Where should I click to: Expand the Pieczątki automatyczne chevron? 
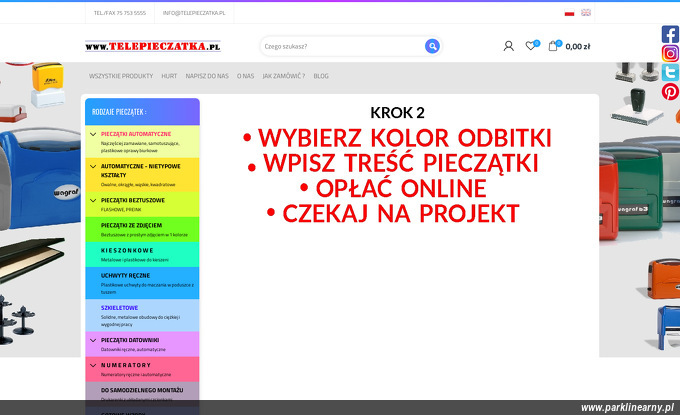(x=93, y=134)
